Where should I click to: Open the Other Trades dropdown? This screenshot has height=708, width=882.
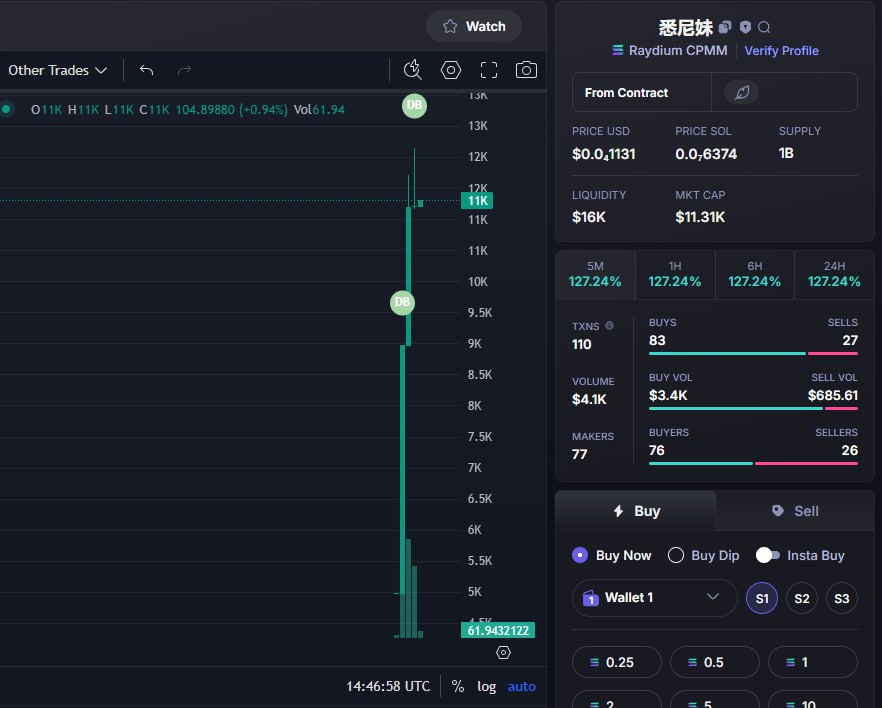pyautogui.click(x=57, y=70)
